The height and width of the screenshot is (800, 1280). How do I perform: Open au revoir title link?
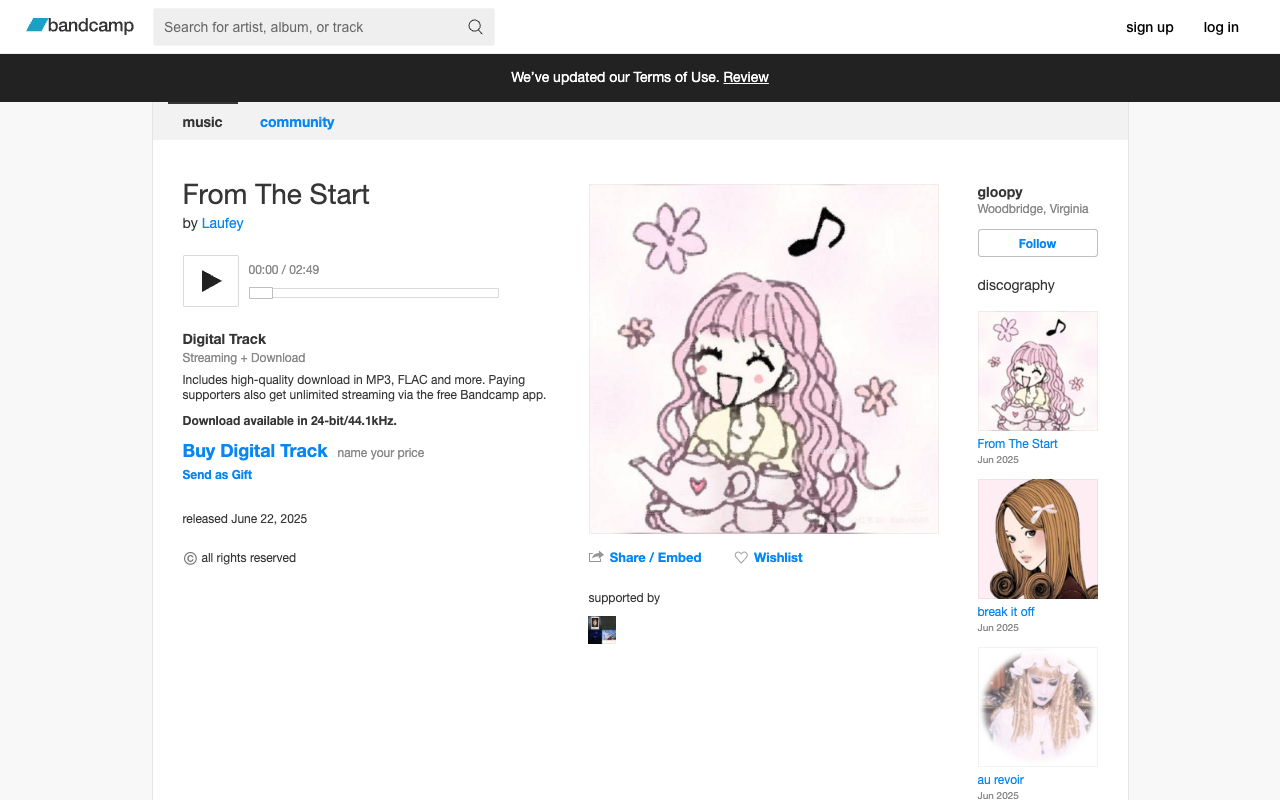(x=1001, y=780)
